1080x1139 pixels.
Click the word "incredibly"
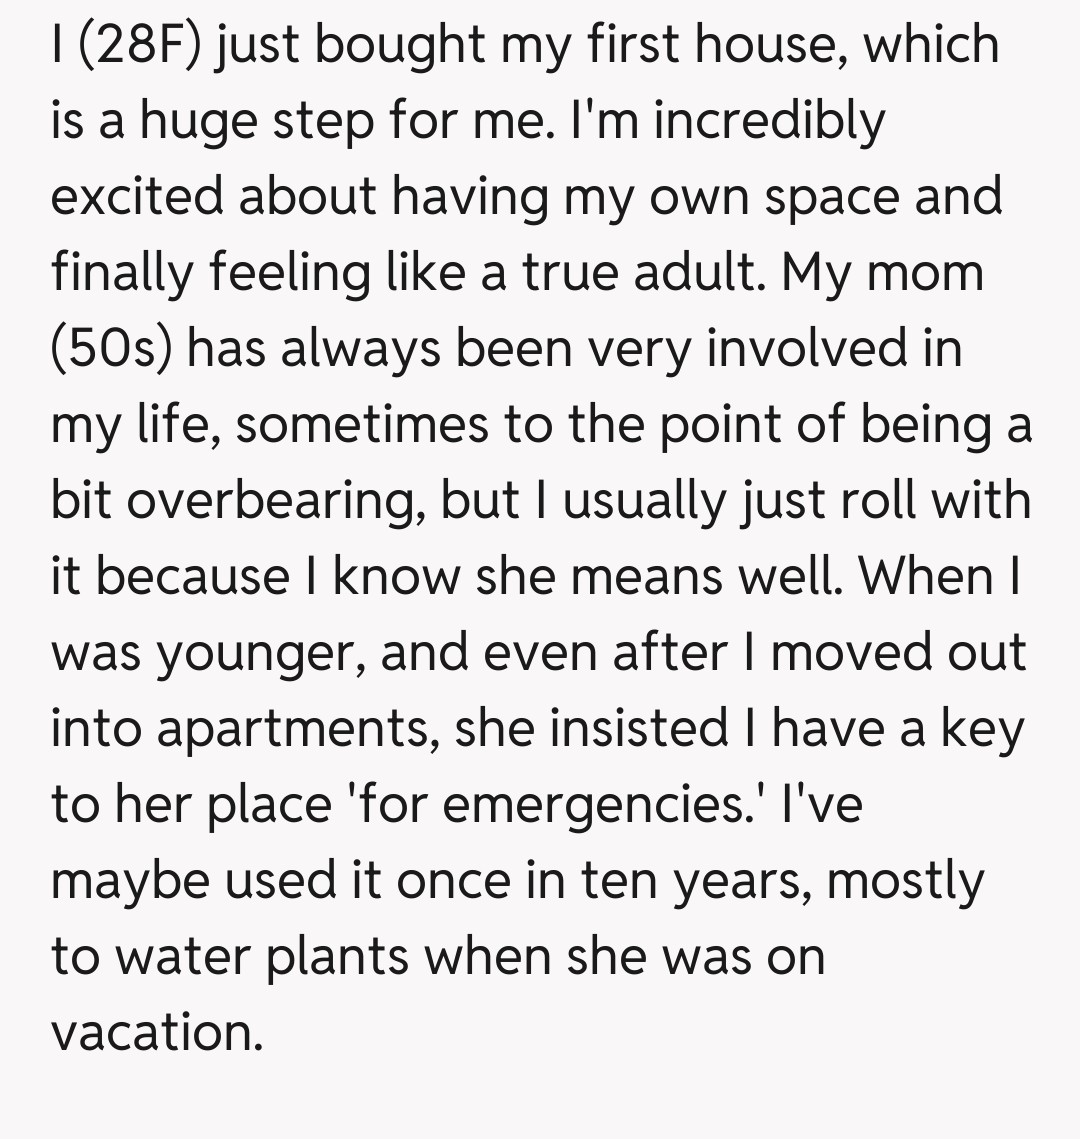(771, 121)
